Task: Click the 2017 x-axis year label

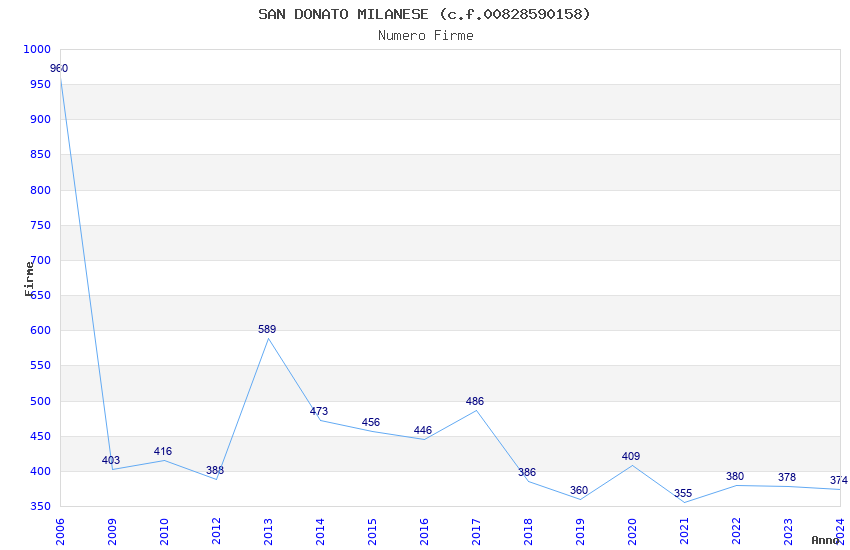Action: [476, 531]
